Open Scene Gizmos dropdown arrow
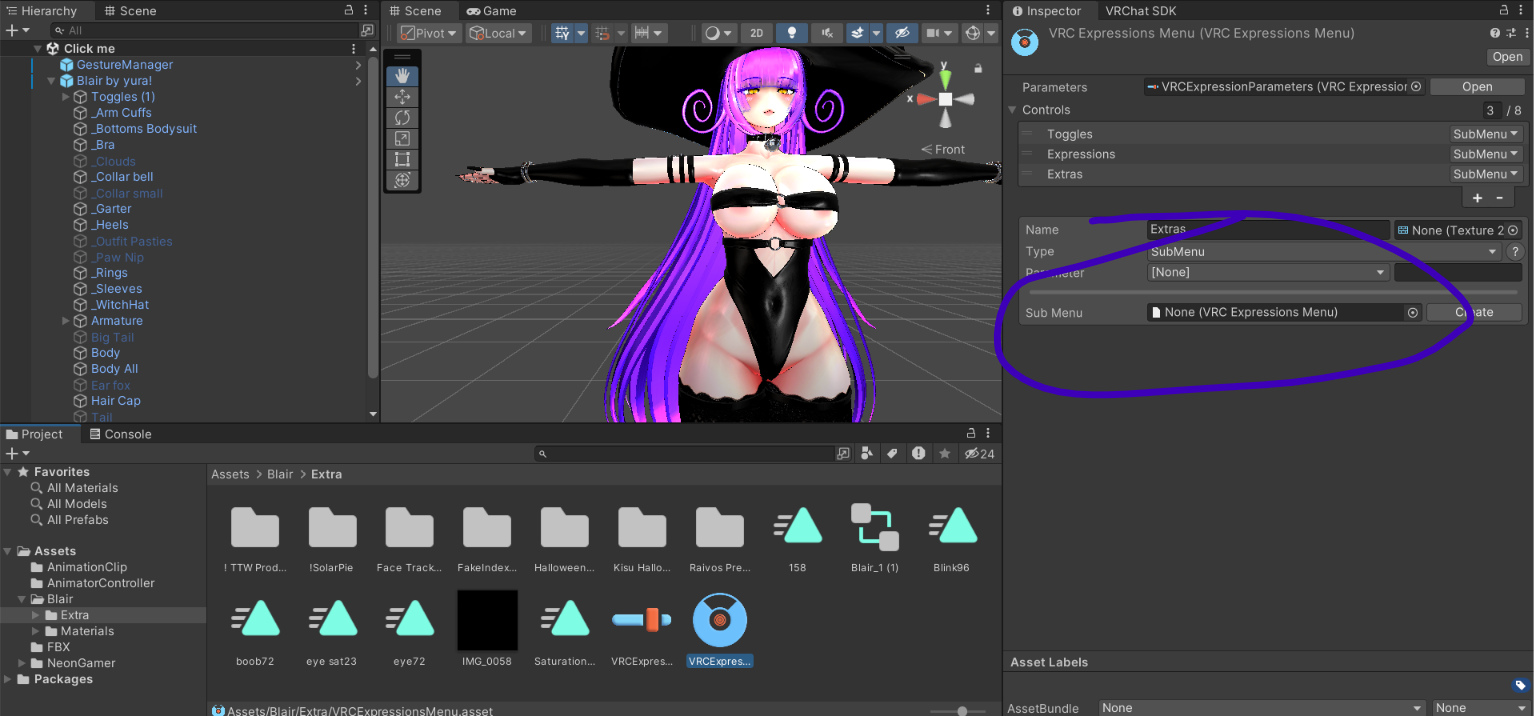 [x=991, y=33]
